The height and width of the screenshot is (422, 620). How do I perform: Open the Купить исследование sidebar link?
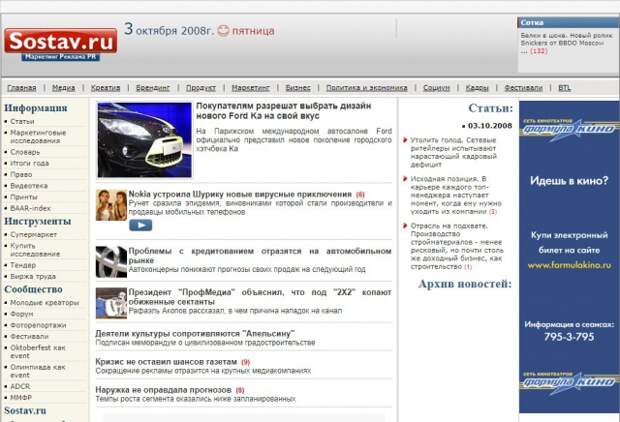pyautogui.click(x=35, y=250)
